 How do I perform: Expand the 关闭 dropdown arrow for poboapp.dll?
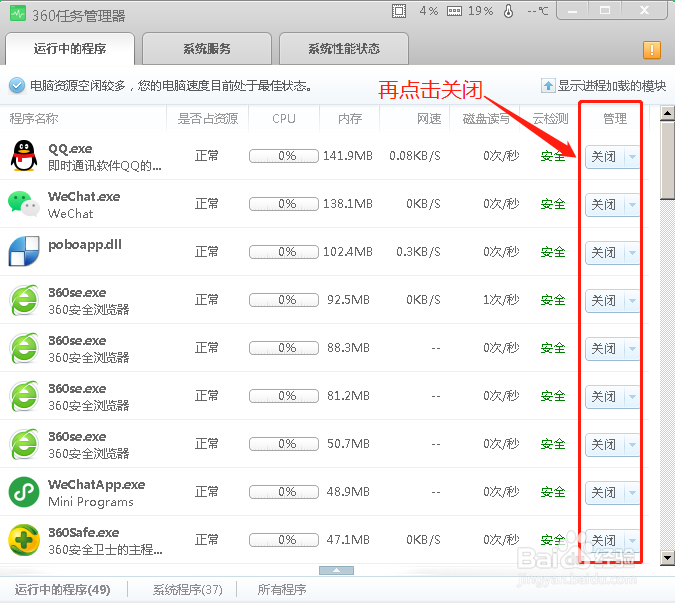(632, 252)
